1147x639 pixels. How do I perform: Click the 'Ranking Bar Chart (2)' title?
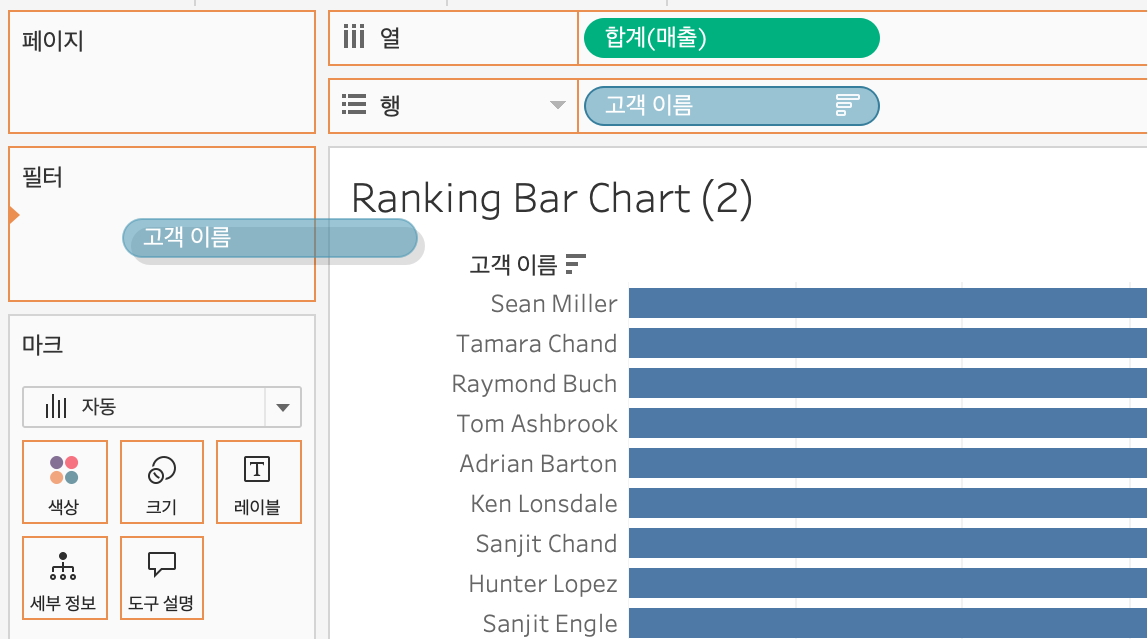pos(552,199)
